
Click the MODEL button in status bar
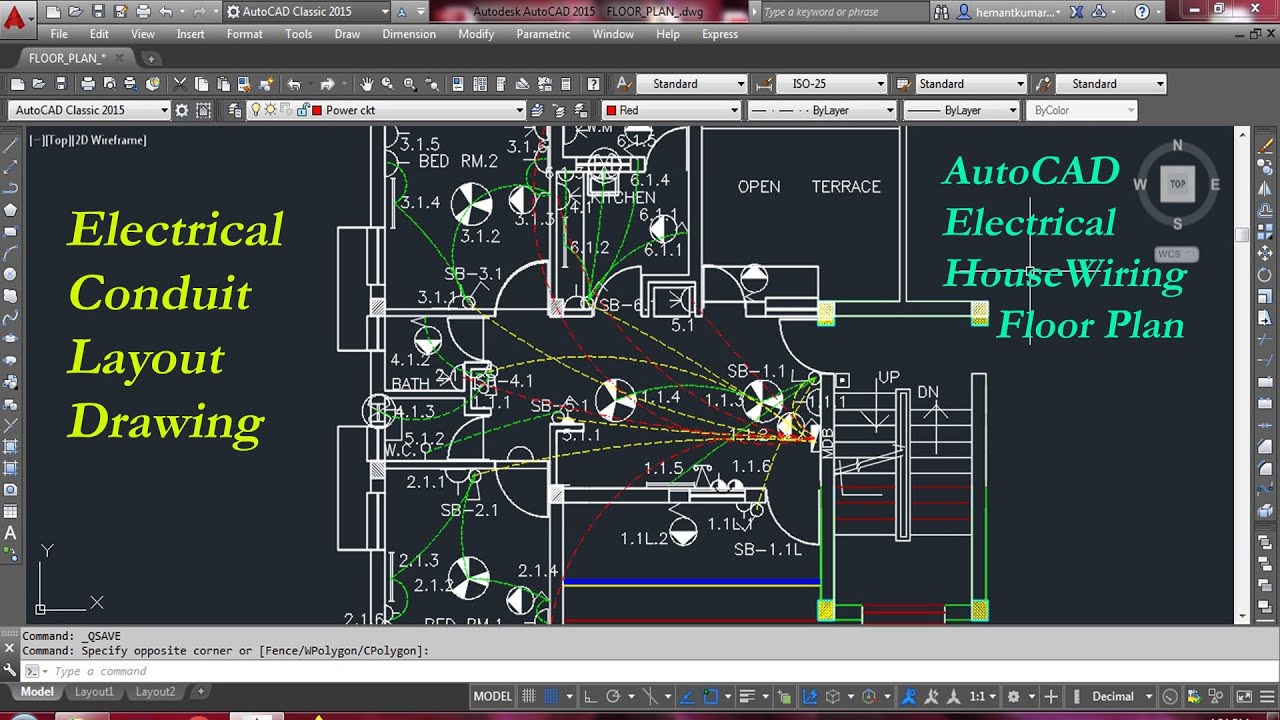click(x=492, y=696)
